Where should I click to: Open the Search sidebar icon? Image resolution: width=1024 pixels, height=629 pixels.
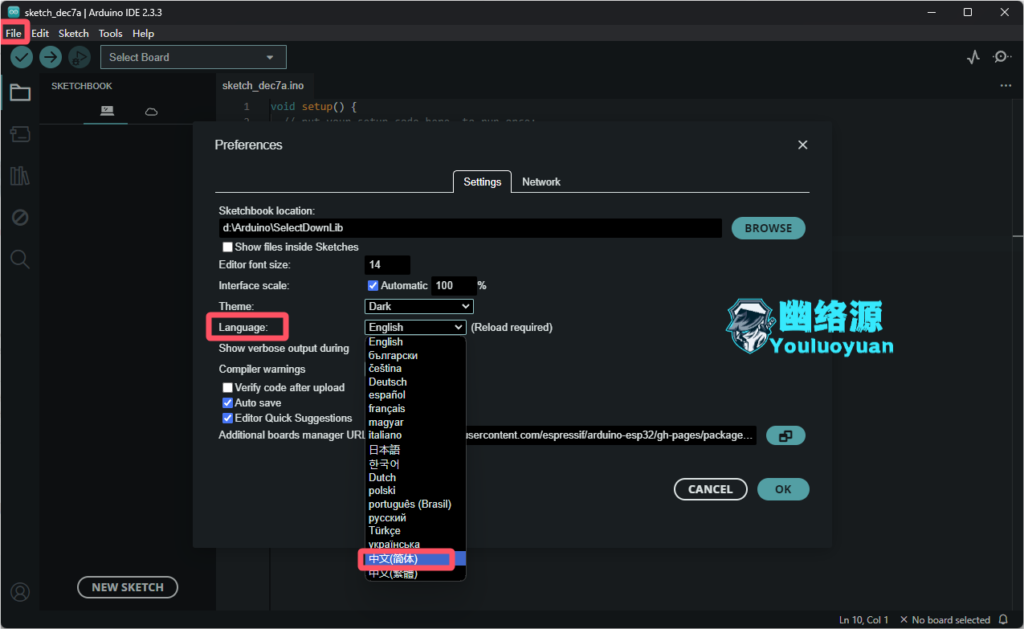(20, 259)
